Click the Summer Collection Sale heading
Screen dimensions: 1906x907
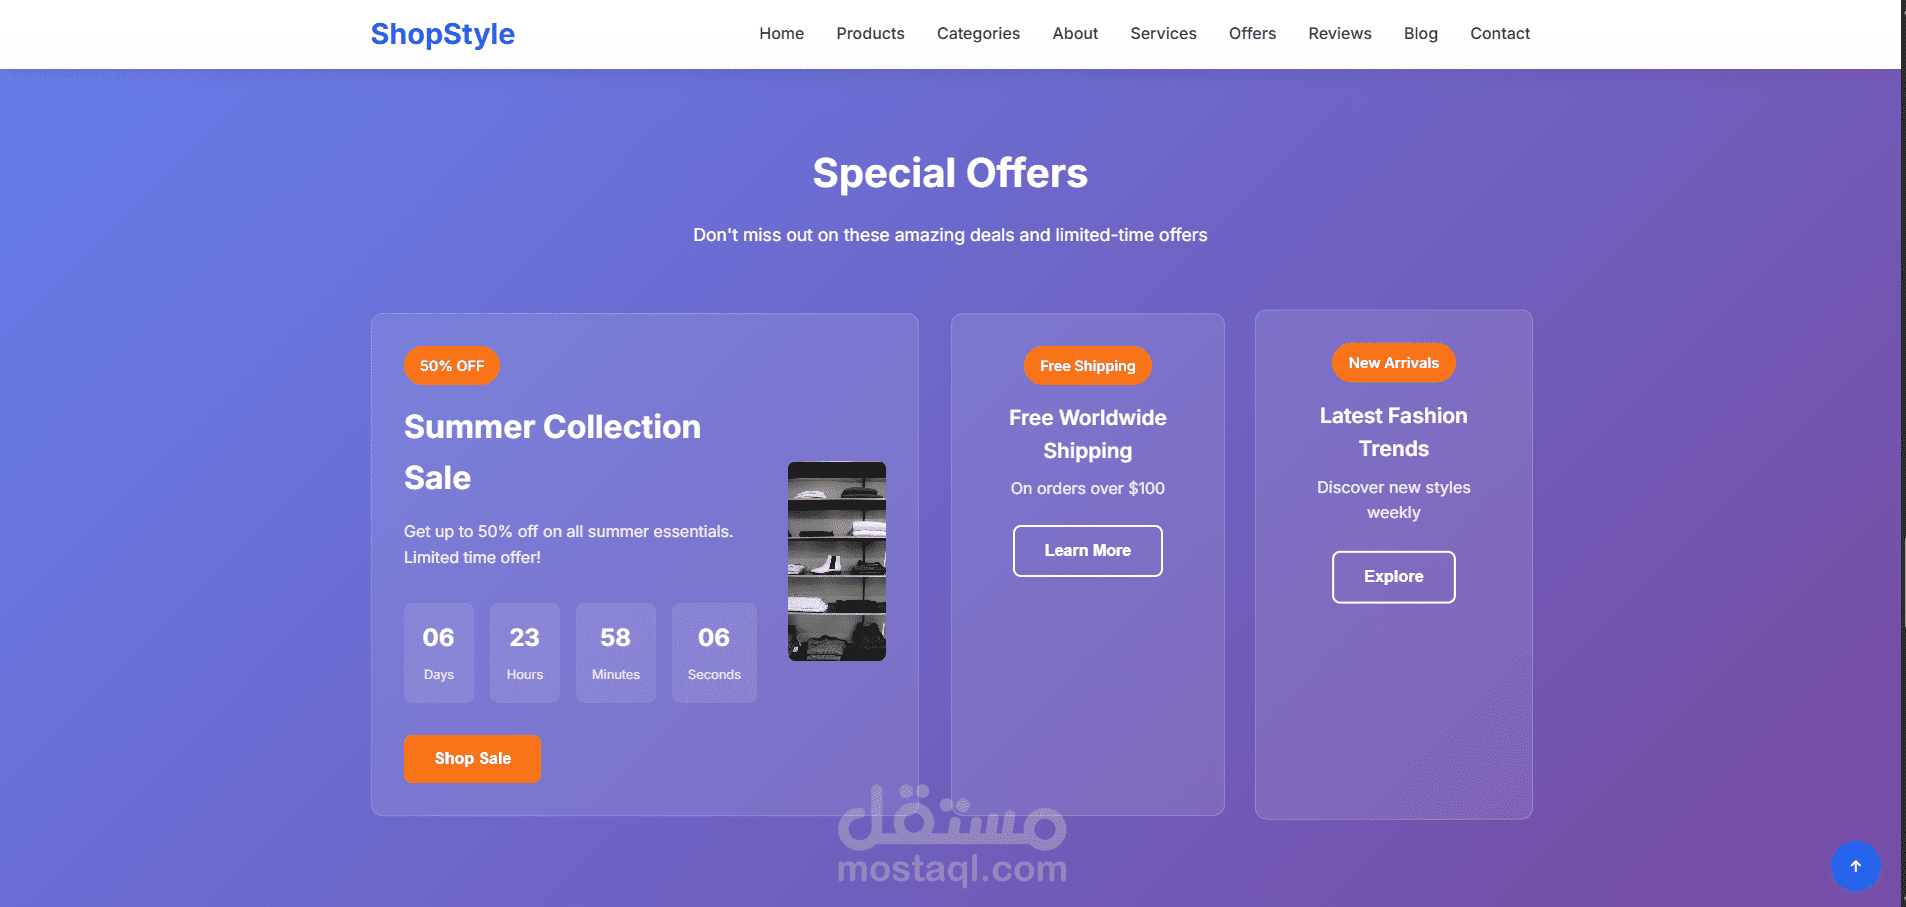[552, 452]
